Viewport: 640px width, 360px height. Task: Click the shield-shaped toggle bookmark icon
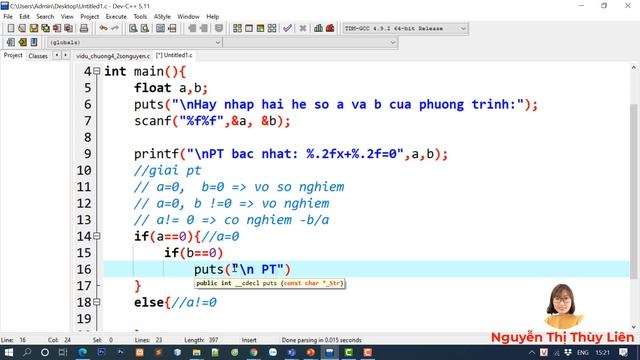(219, 28)
